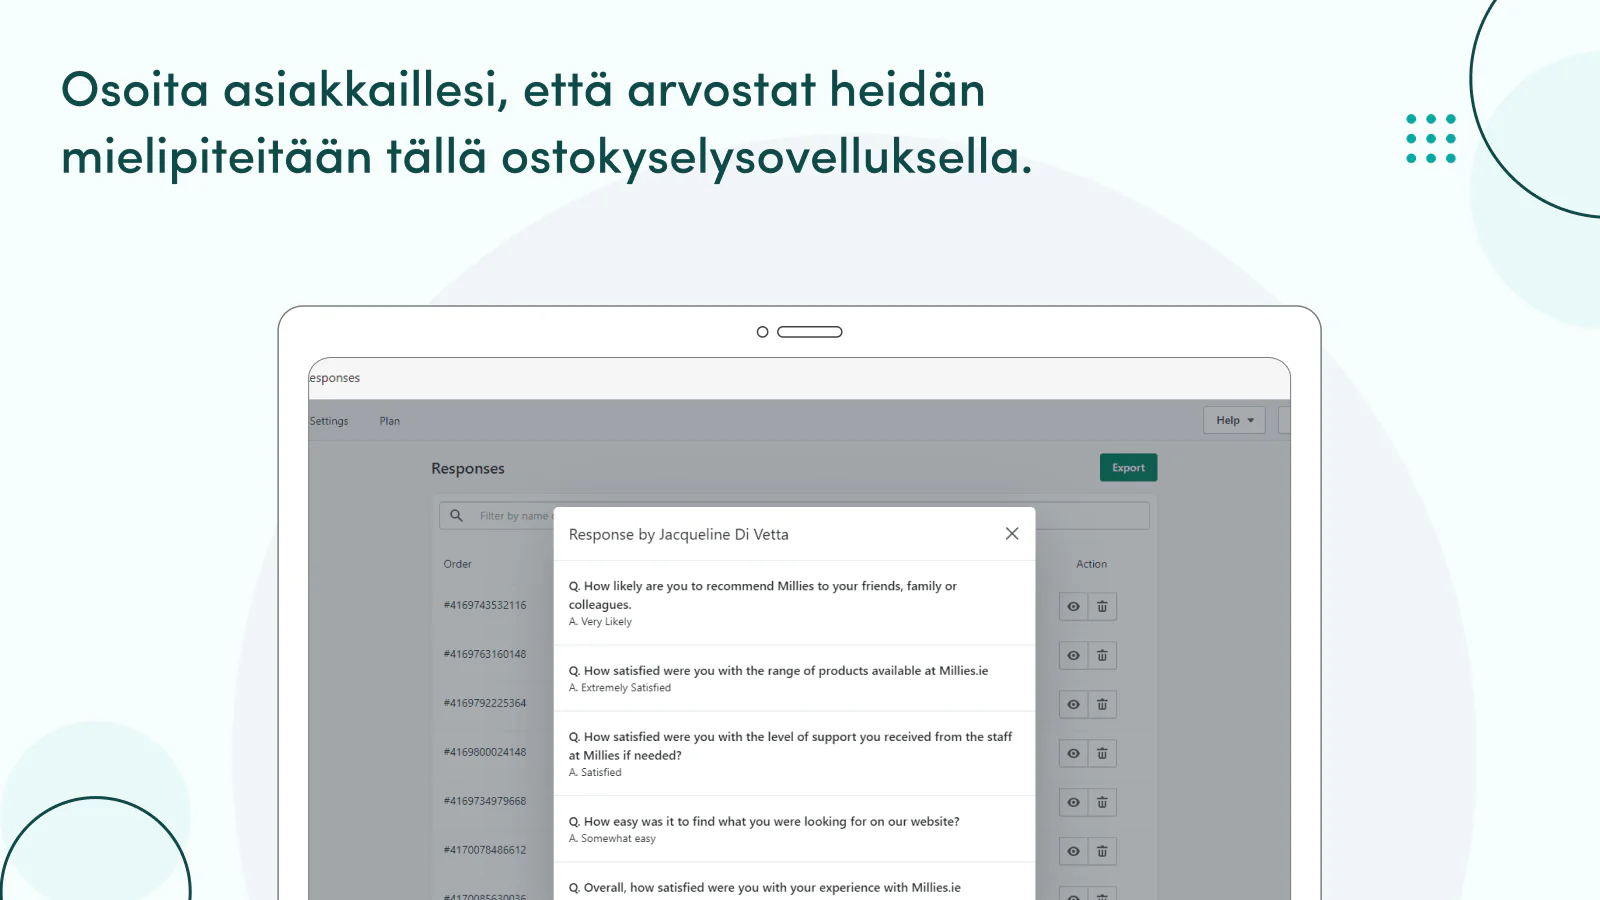1600x900 pixels.
Task: Click 'Response by Jacqueline Di Vetta' title
Action: (x=679, y=535)
